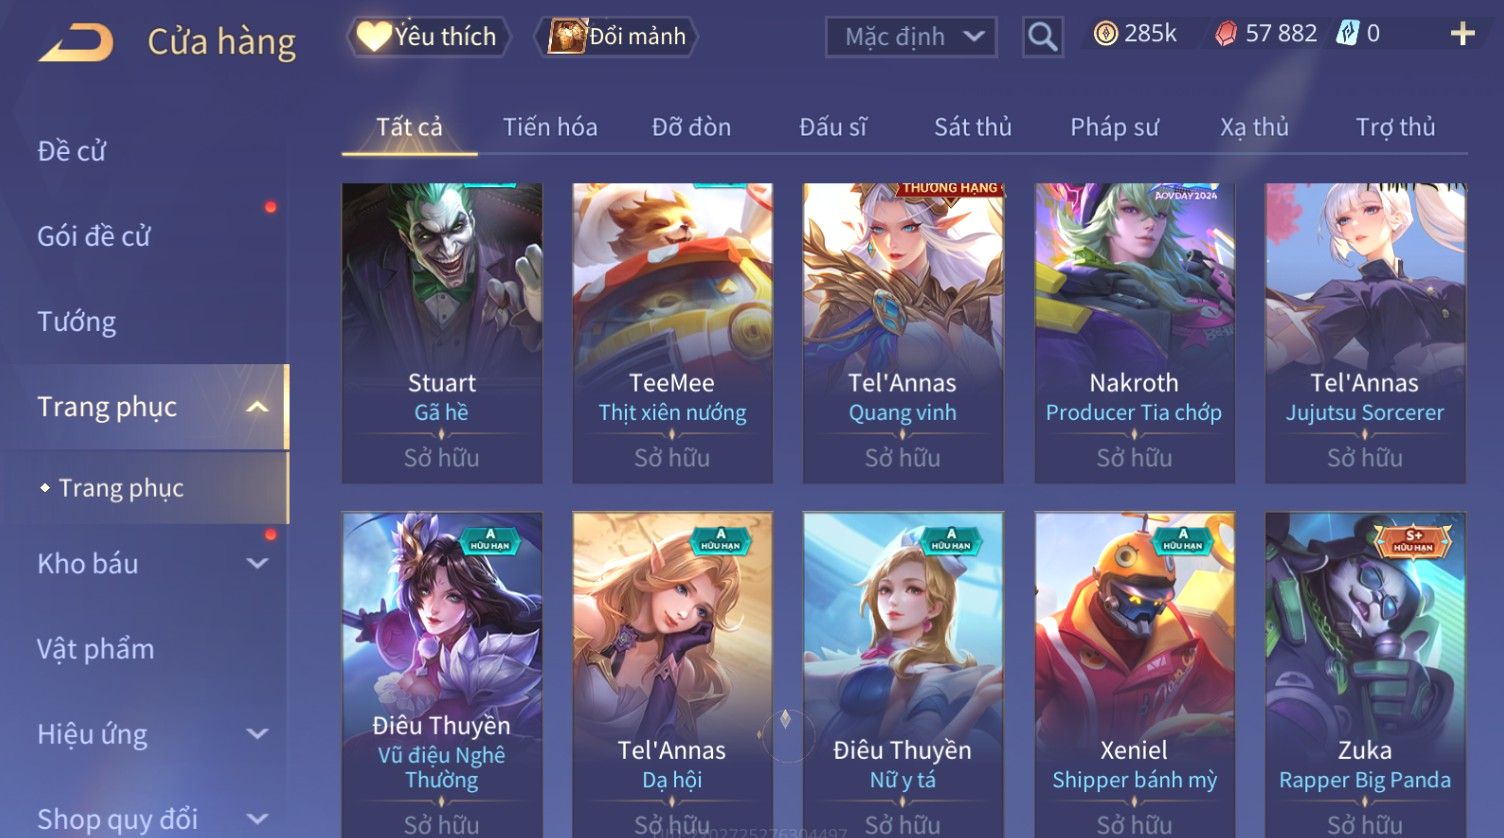Expand the Kho báu sidebar section
Viewport: 1504px width, 838px height.
coord(257,564)
